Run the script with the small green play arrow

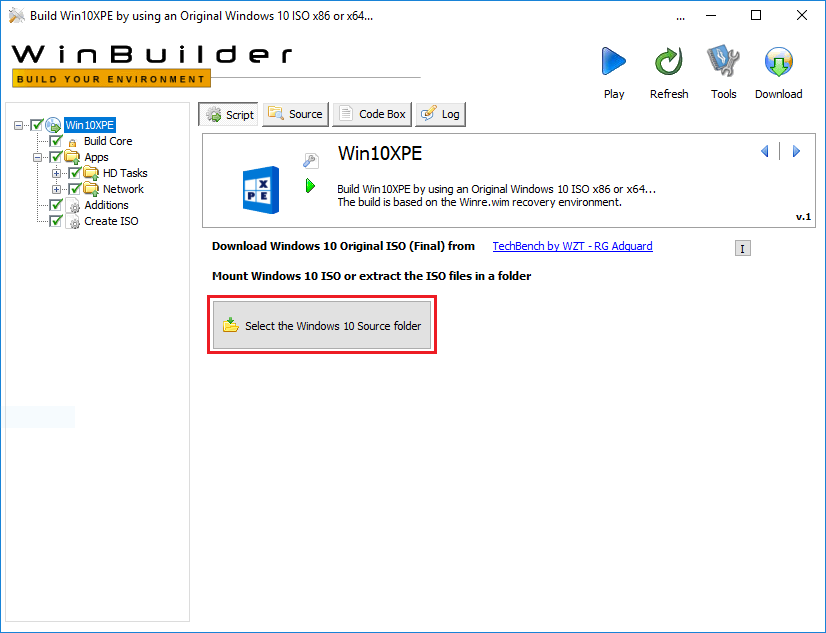[x=310, y=185]
